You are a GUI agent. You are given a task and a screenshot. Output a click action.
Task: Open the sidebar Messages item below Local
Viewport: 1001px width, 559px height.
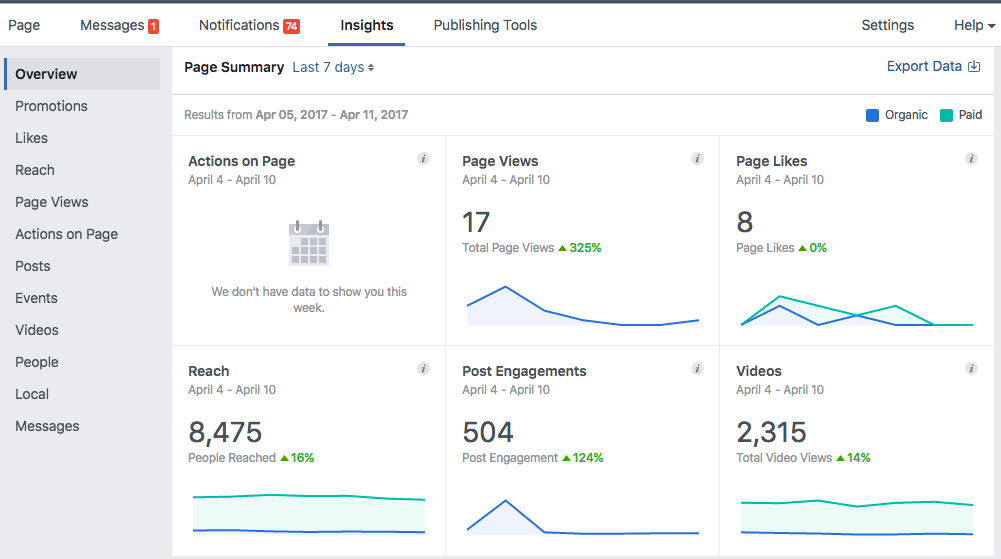[47, 426]
